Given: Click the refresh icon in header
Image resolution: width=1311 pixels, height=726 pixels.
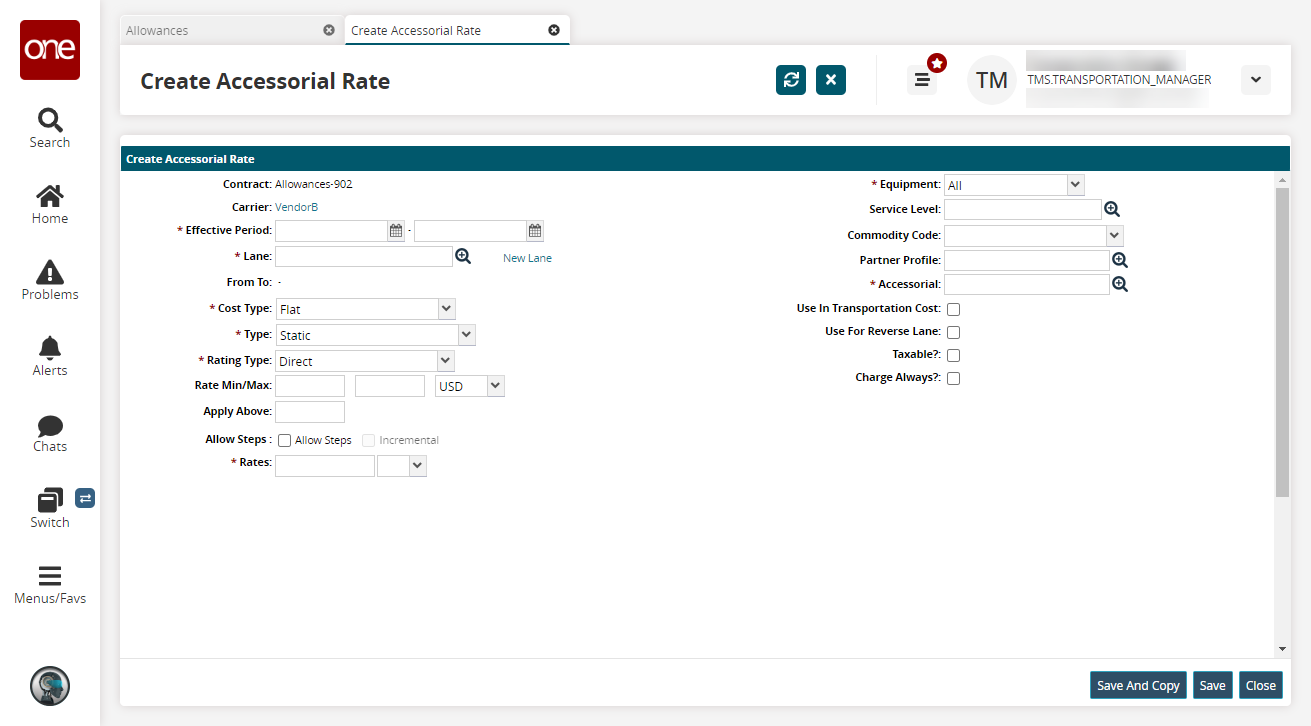Looking at the screenshot, I should pos(791,80).
